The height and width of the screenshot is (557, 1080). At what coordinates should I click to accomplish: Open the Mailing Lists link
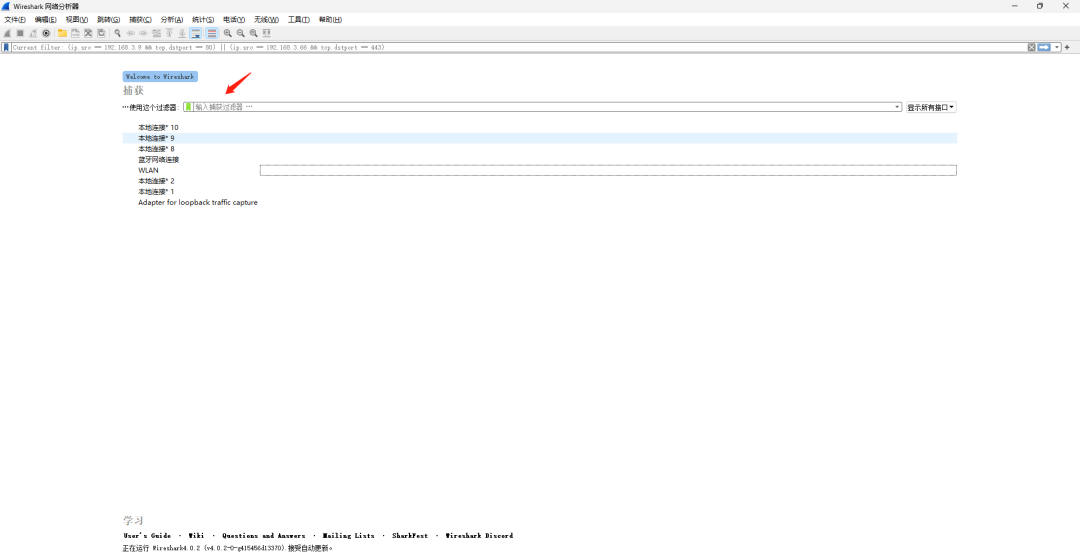[x=349, y=536]
